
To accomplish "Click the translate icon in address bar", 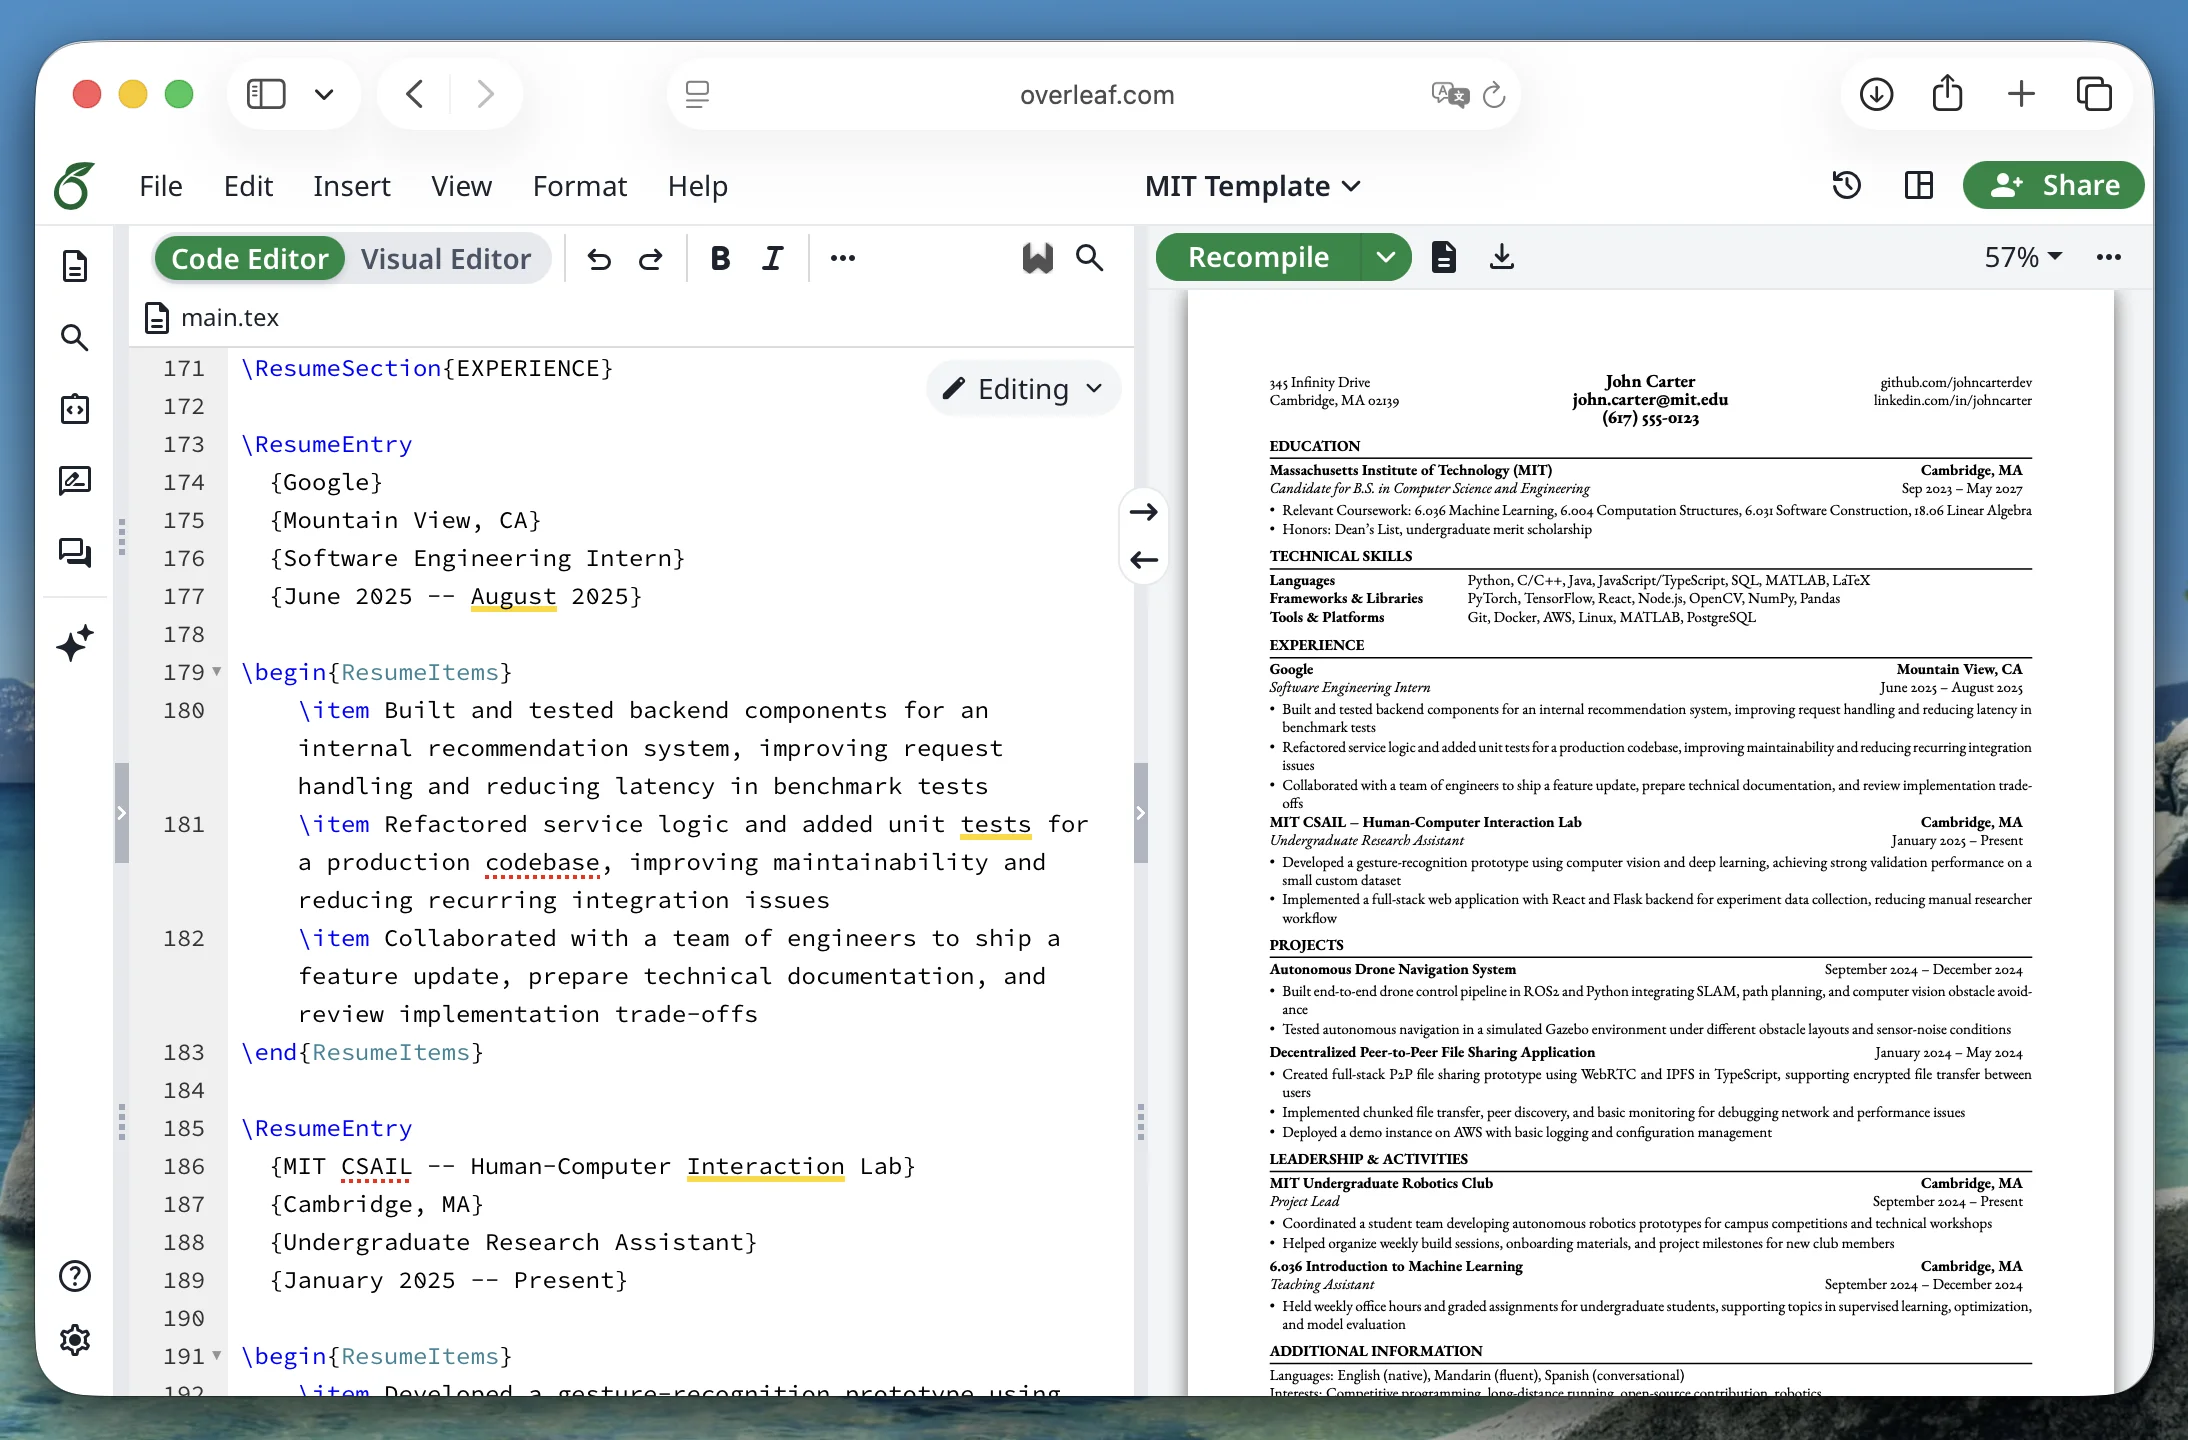I will pyautogui.click(x=1449, y=95).
